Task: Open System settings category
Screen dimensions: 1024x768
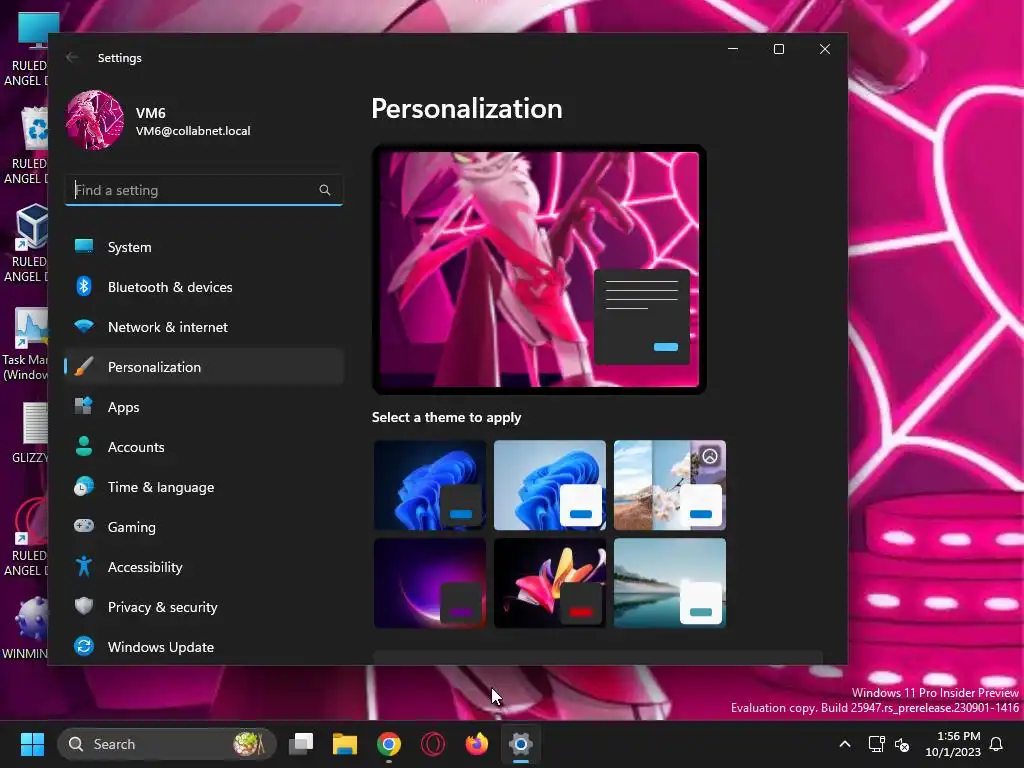Action: (x=204, y=247)
